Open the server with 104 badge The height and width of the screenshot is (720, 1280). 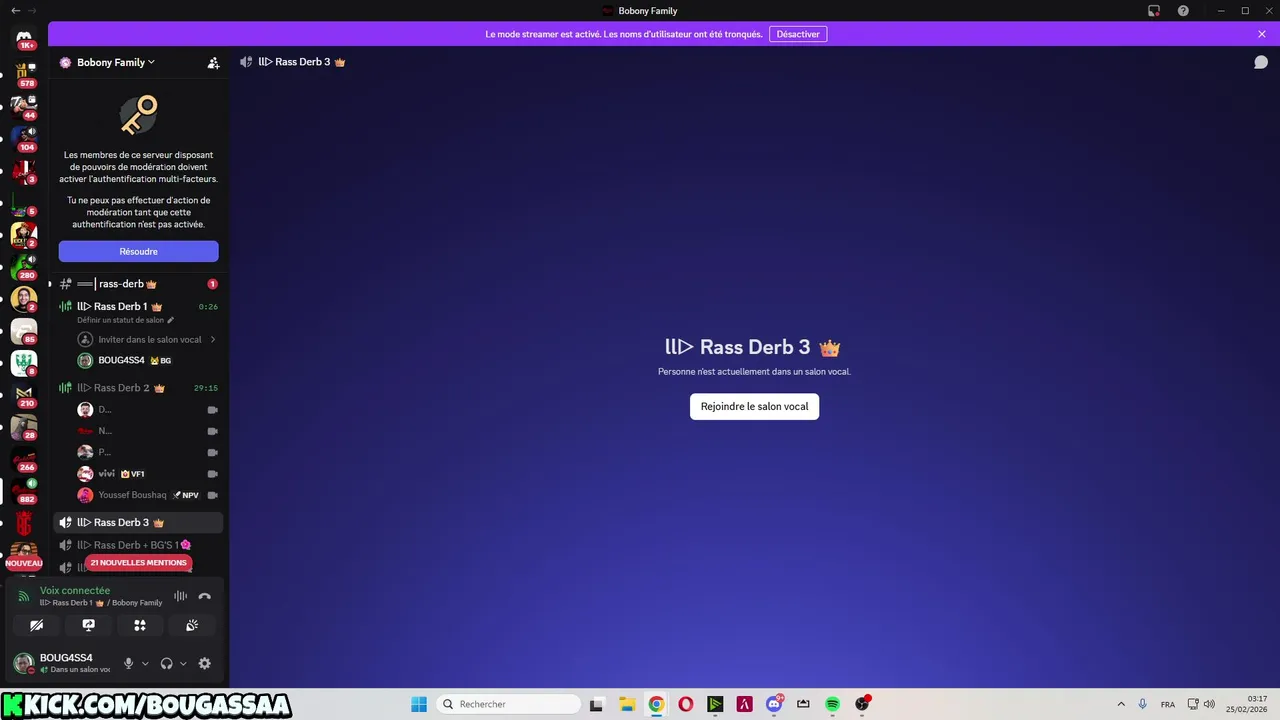pos(24,138)
